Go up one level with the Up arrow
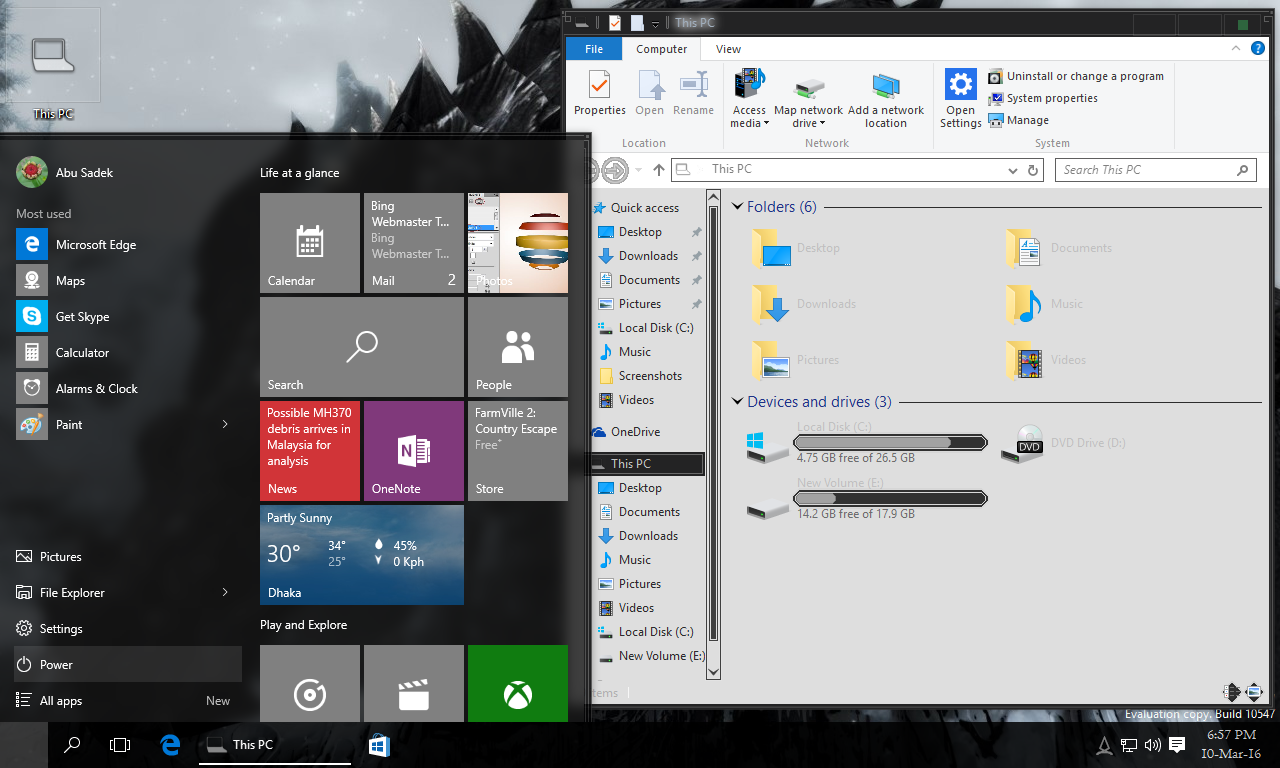Viewport: 1280px width, 768px height. 658,170
